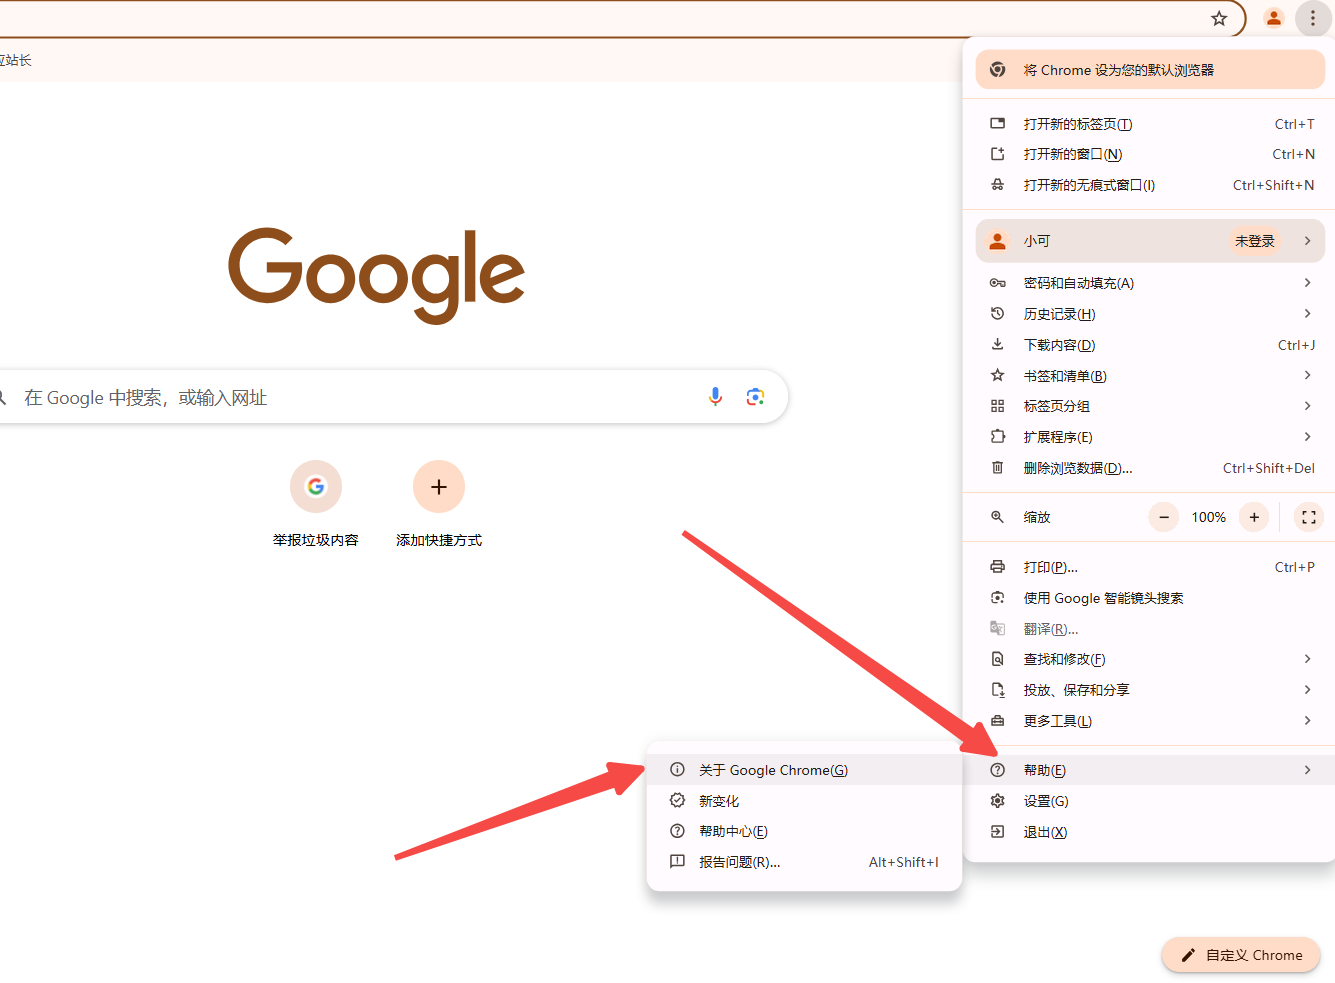The width and height of the screenshot is (1335, 983).
Task: Toggle fullscreen mode button in zoom row
Action: tap(1308, 517)
